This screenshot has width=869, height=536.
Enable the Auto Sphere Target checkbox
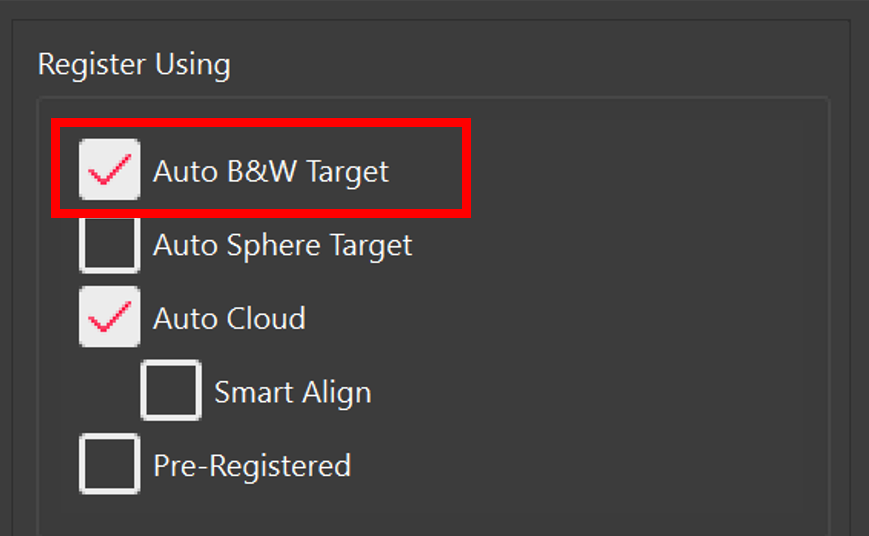pos(109,244)
